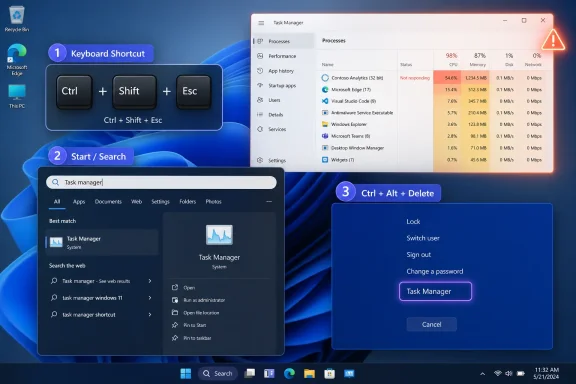Open the volume icon in system tray

509,373
